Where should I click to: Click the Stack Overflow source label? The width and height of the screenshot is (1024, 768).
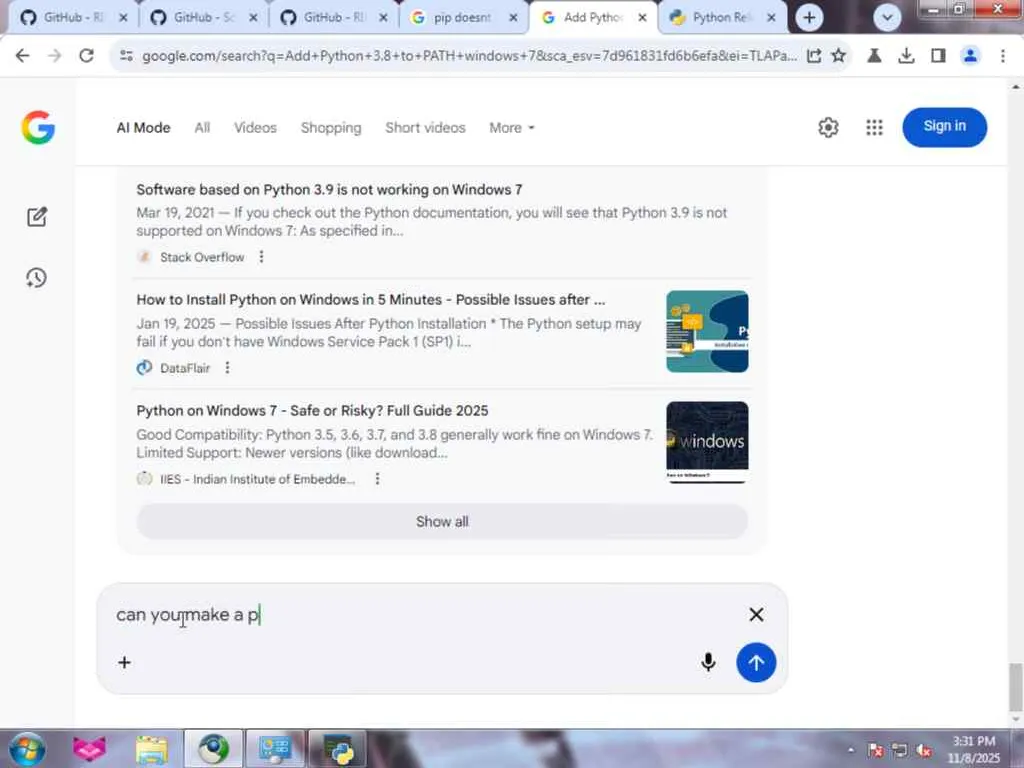[202, 257]
